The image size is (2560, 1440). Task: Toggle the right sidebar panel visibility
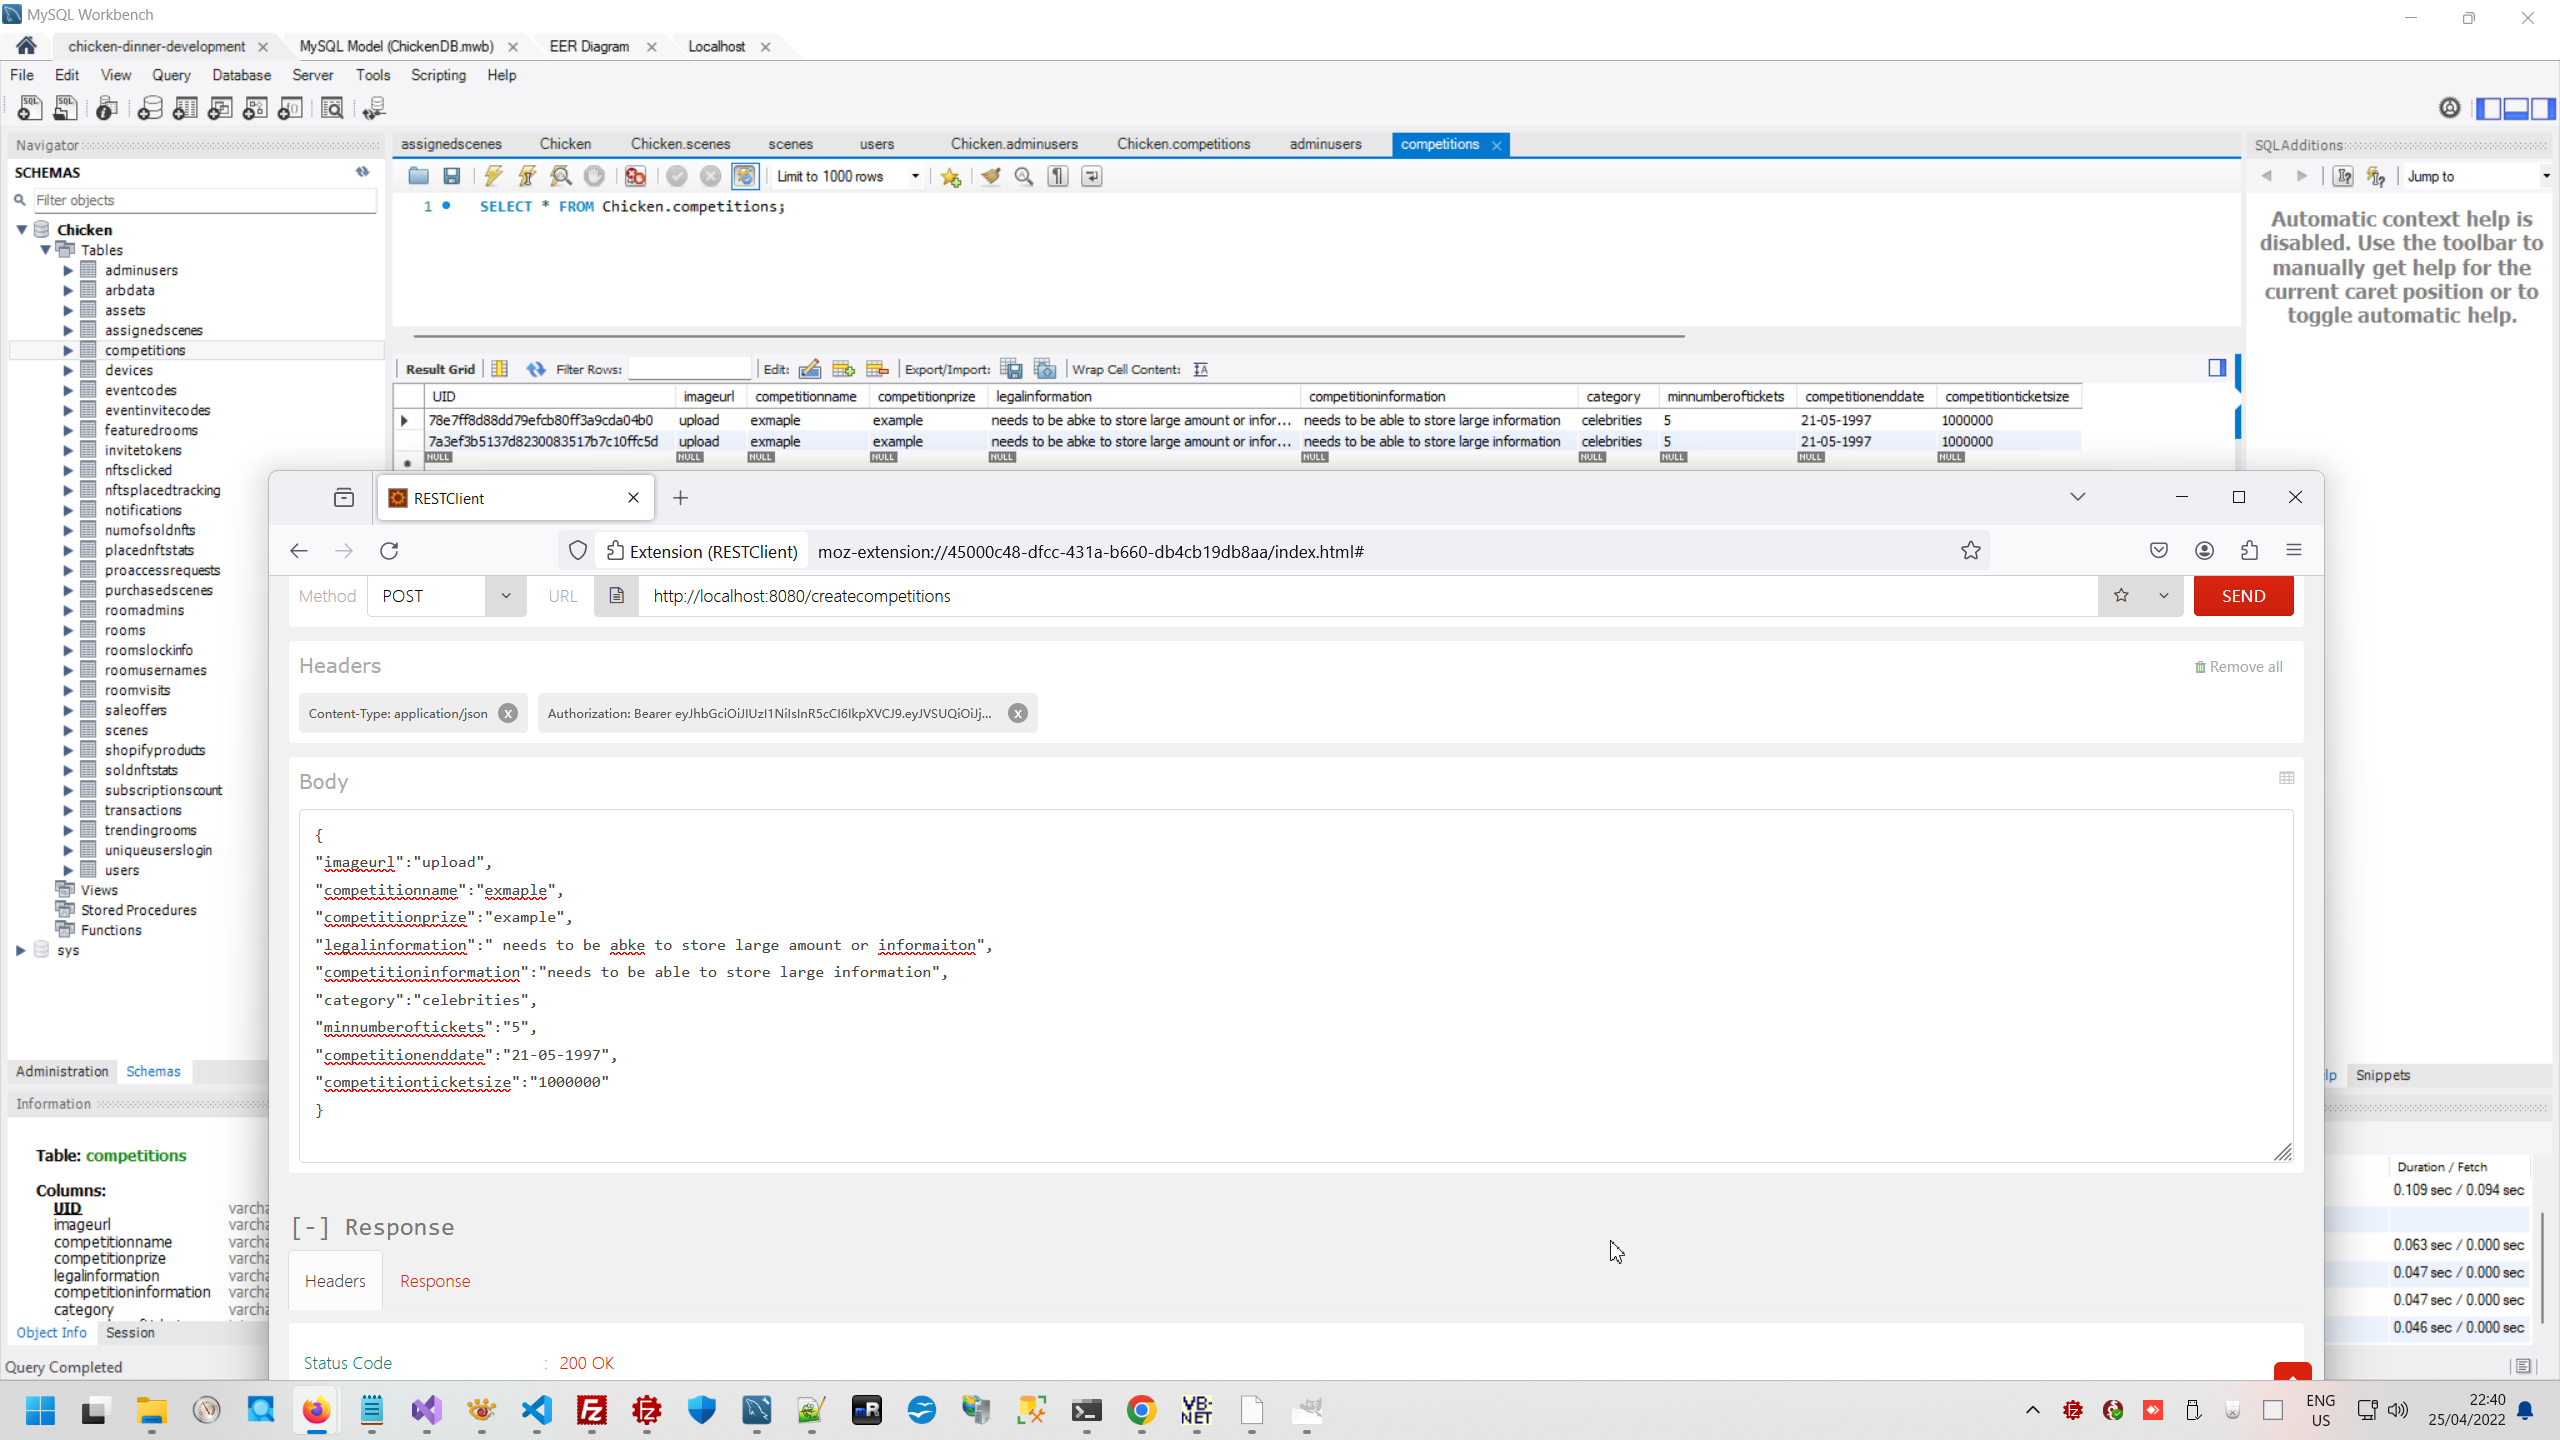tap(2542, 108)
